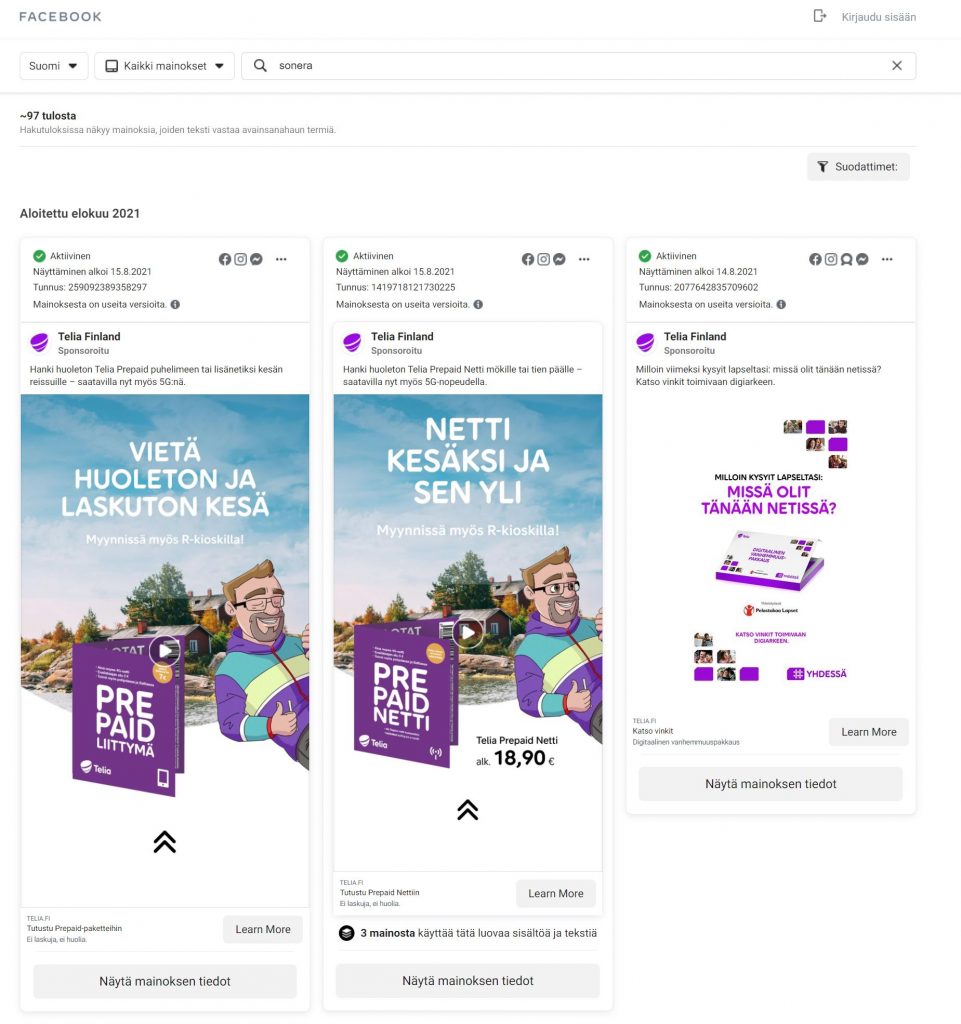Image resolution: width=961 pixels, height=1024 pixels.
Task: Click the Messenger icon on the first ad
Action: click(256, 259)
